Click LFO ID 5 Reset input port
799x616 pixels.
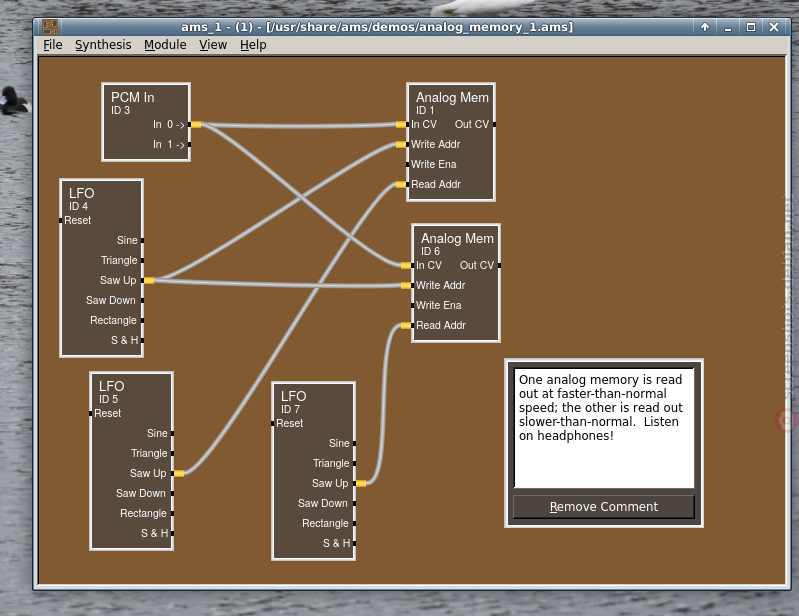point(91,413)
